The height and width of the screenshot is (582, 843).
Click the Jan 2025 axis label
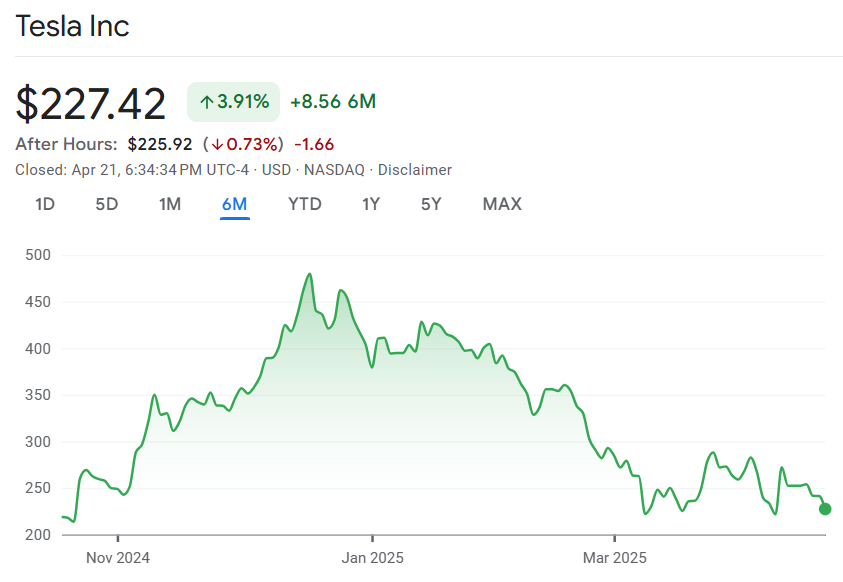pos(372,558)
